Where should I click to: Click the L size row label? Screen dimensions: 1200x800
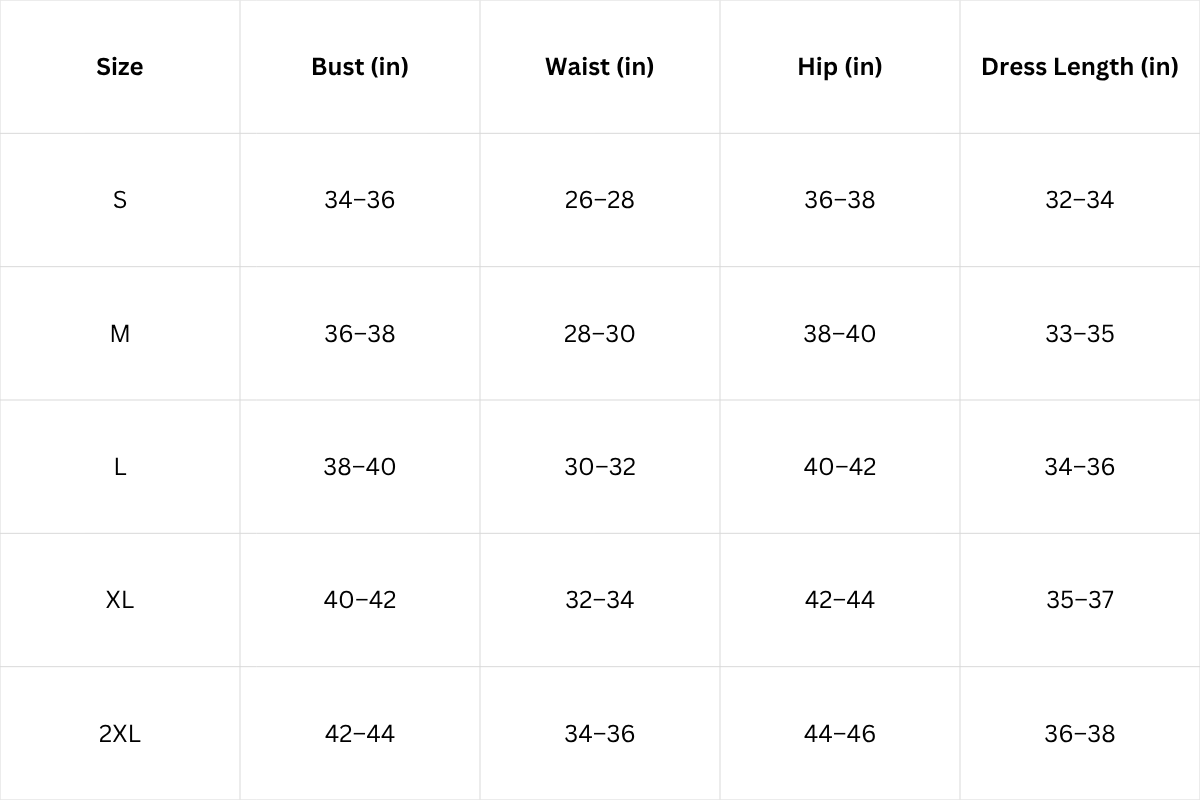click(120, 467)
